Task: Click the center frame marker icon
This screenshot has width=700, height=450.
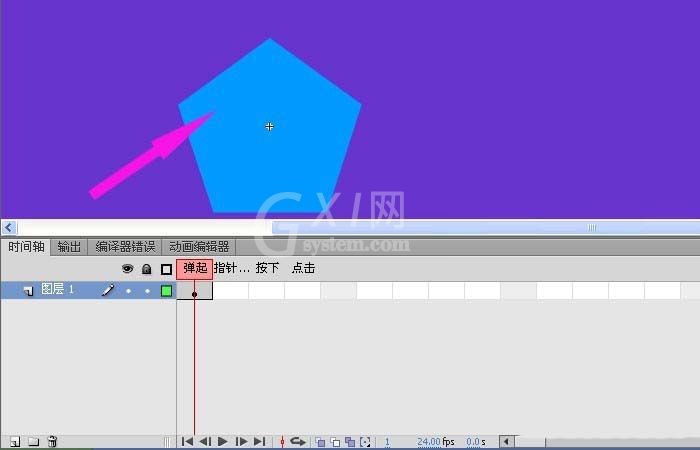Action: (x=282, y=442)
